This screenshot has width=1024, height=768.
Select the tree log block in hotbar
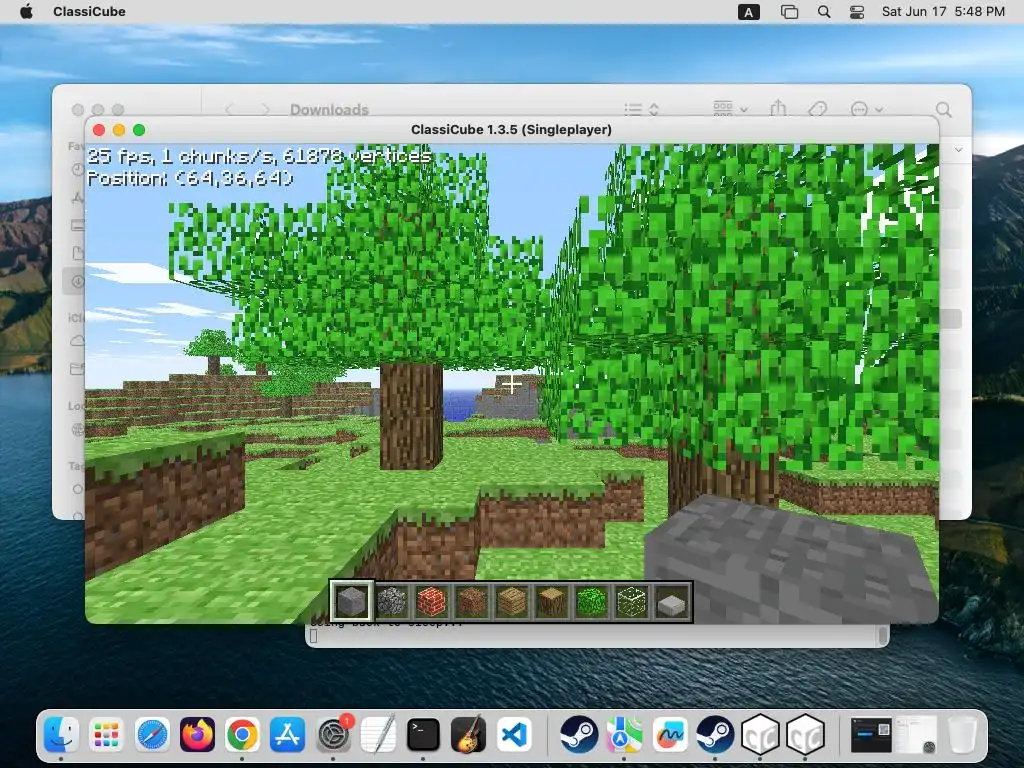(x=552, y=601)
